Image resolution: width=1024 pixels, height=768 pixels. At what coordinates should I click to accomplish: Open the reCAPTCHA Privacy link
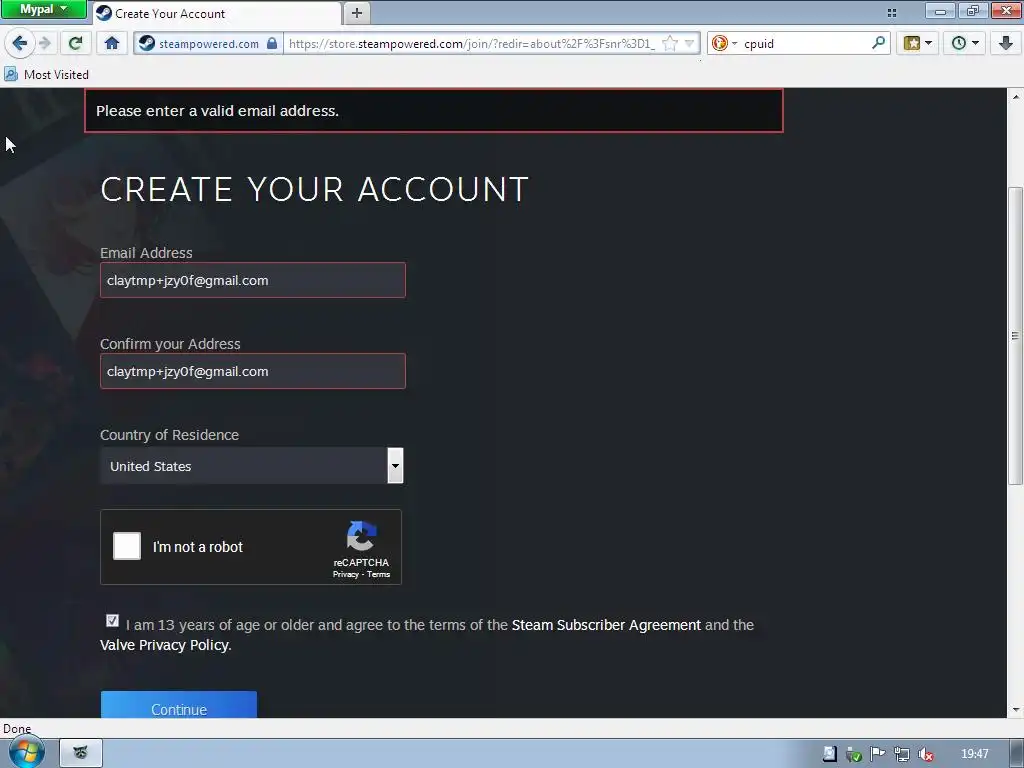click(x=345, y=575)
